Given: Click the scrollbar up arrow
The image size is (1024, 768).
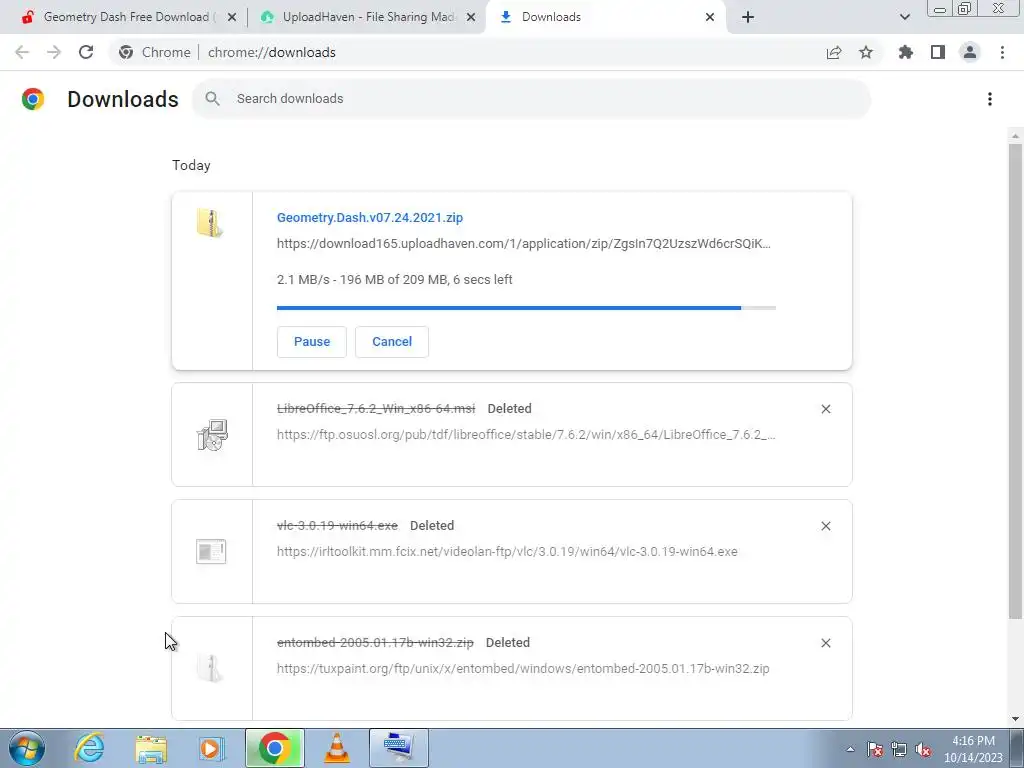Looking at the screenshot, I should 1015,136.
